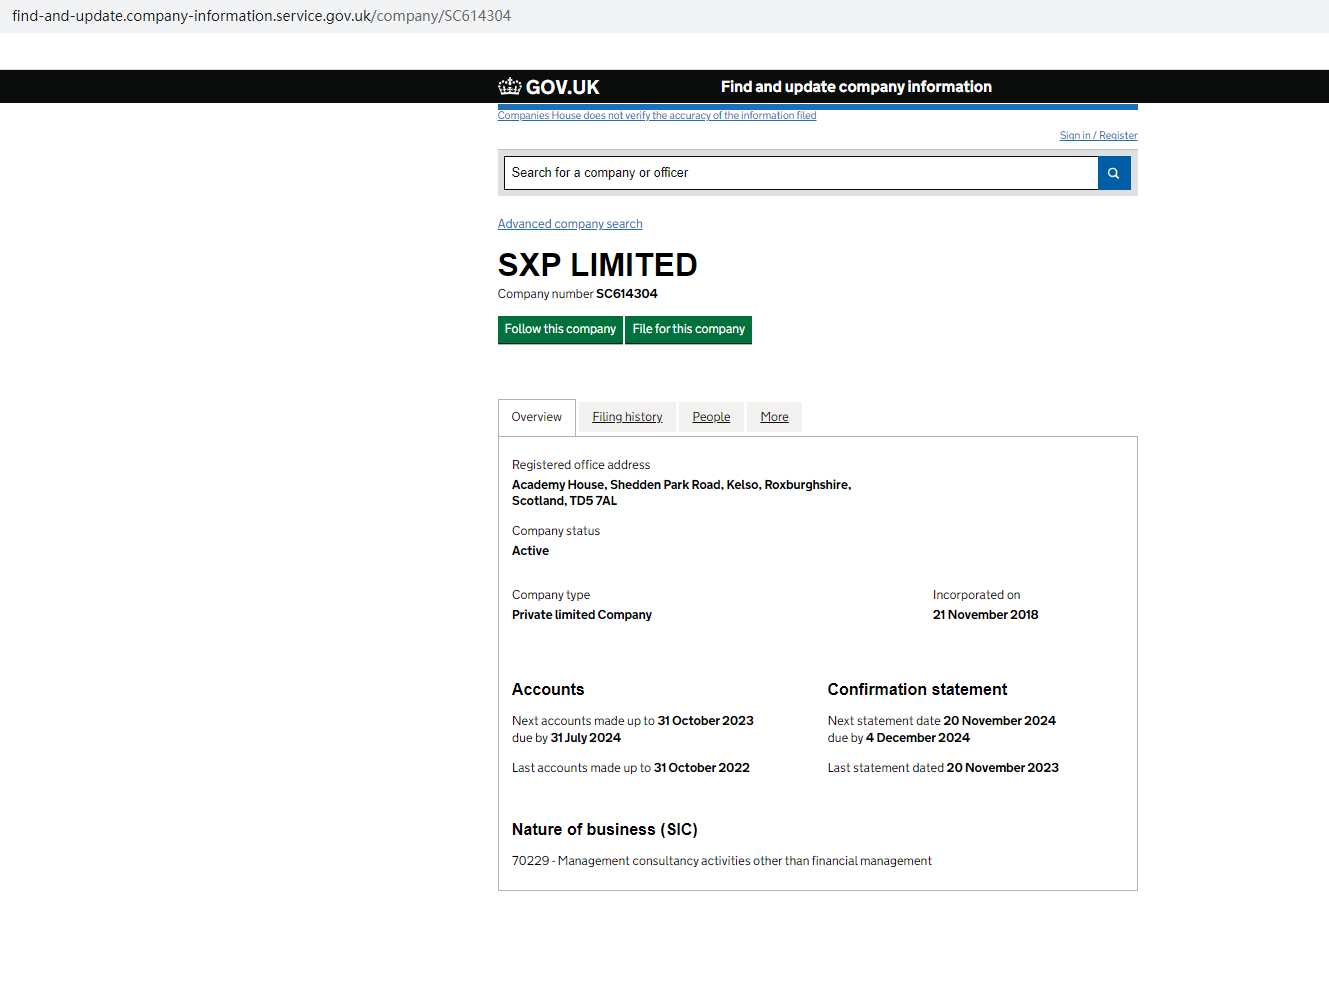Click the Nature of business (SIC) heading

pos(605,830)
